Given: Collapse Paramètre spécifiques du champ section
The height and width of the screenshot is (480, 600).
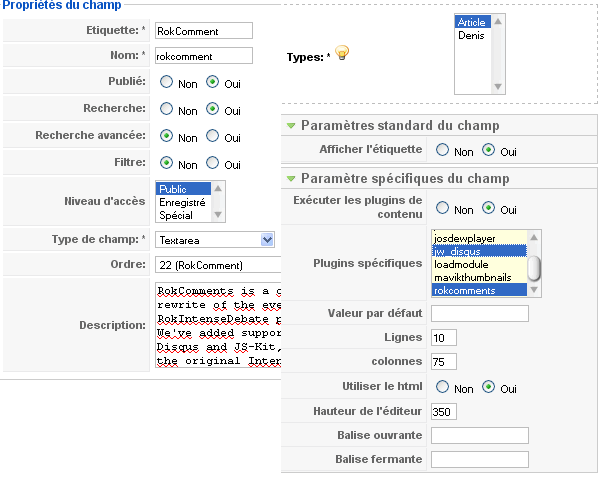Looking at the screenshot, I should click(x=291, y=178).
